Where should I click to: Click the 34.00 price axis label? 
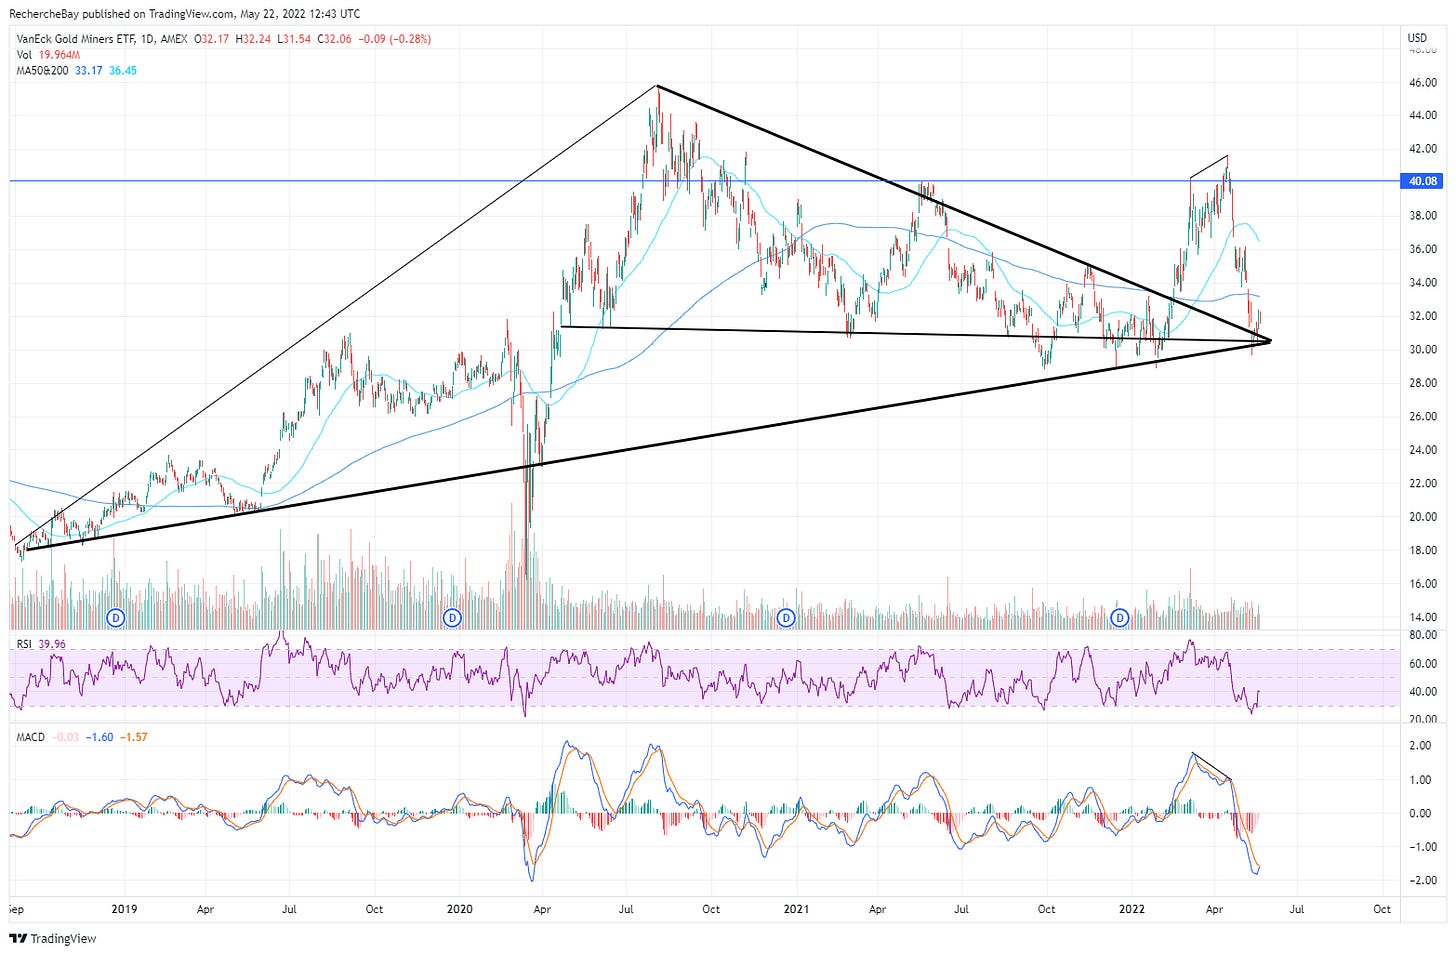coord(1423,282)
